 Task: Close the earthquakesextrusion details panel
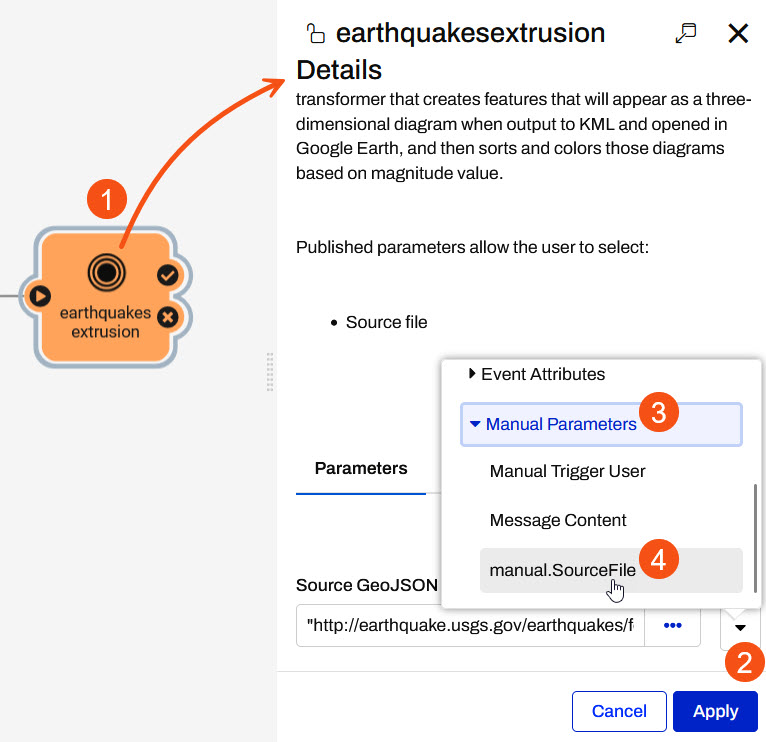pyautogui.click(x=738, y=33)
